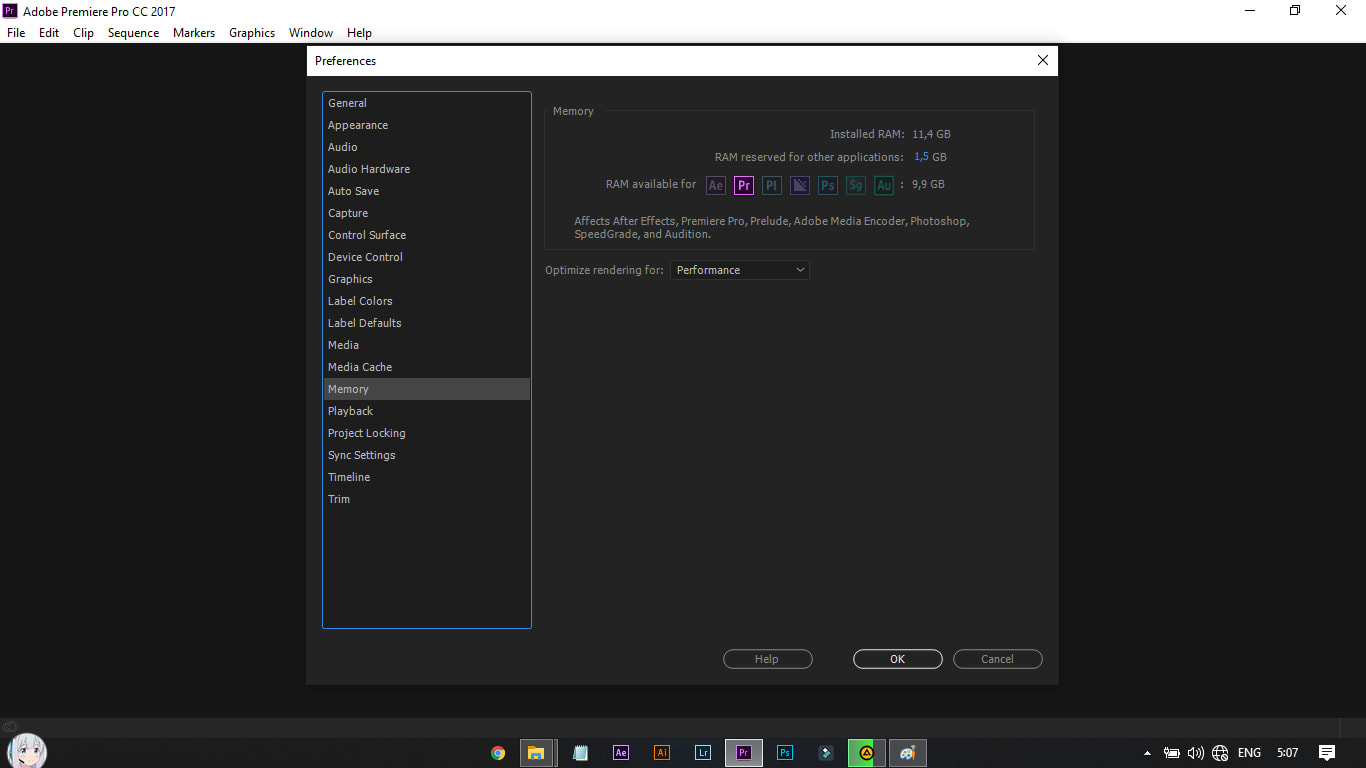Click the Cancel button
This screenshot has height=768, width=1366.
coord(998,659)
